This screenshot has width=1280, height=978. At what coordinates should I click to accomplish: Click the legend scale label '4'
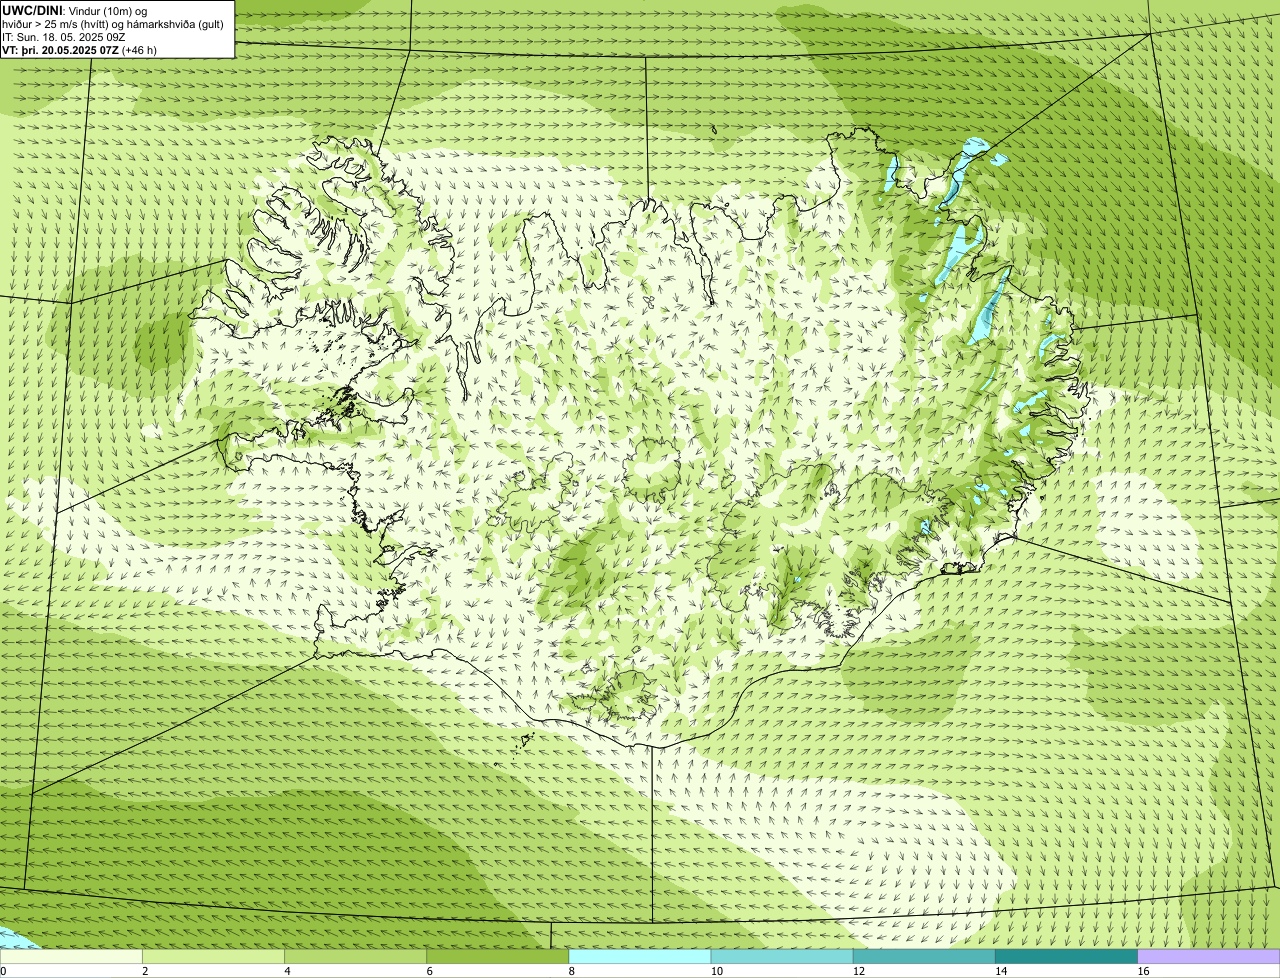click(x=287, y=971)
